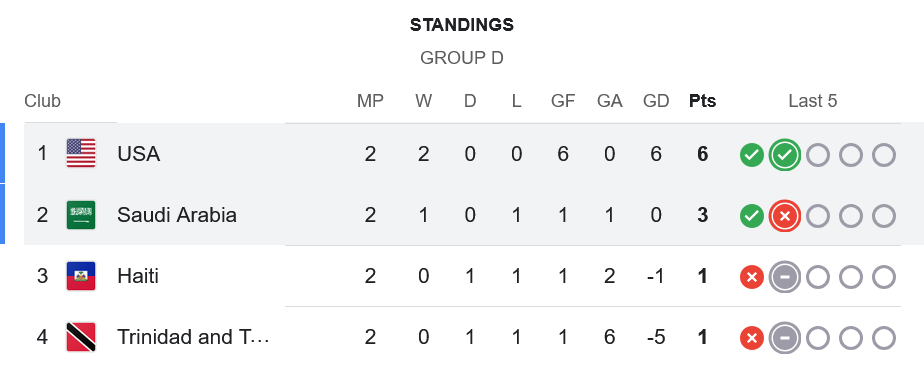This screenshot has width=924, height=384.
Task: Click USA's first green win checkmark
Action: coord(751,155)
